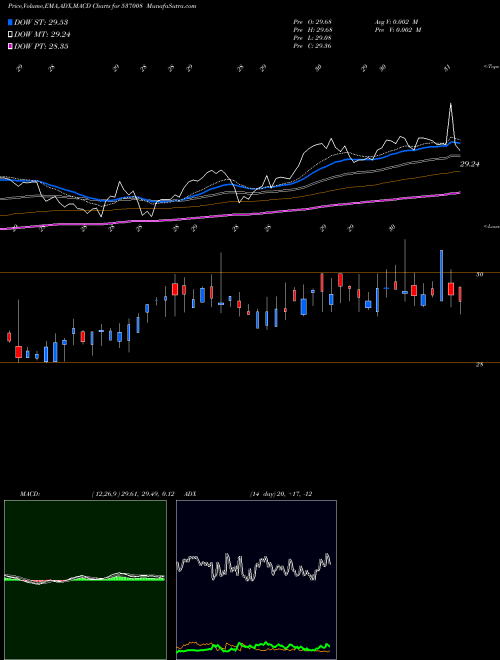The height and width of the screenshot is (660, 500).
Task: Select the 'DOW PT: 28.35' legend text
Action: [41, 46]
